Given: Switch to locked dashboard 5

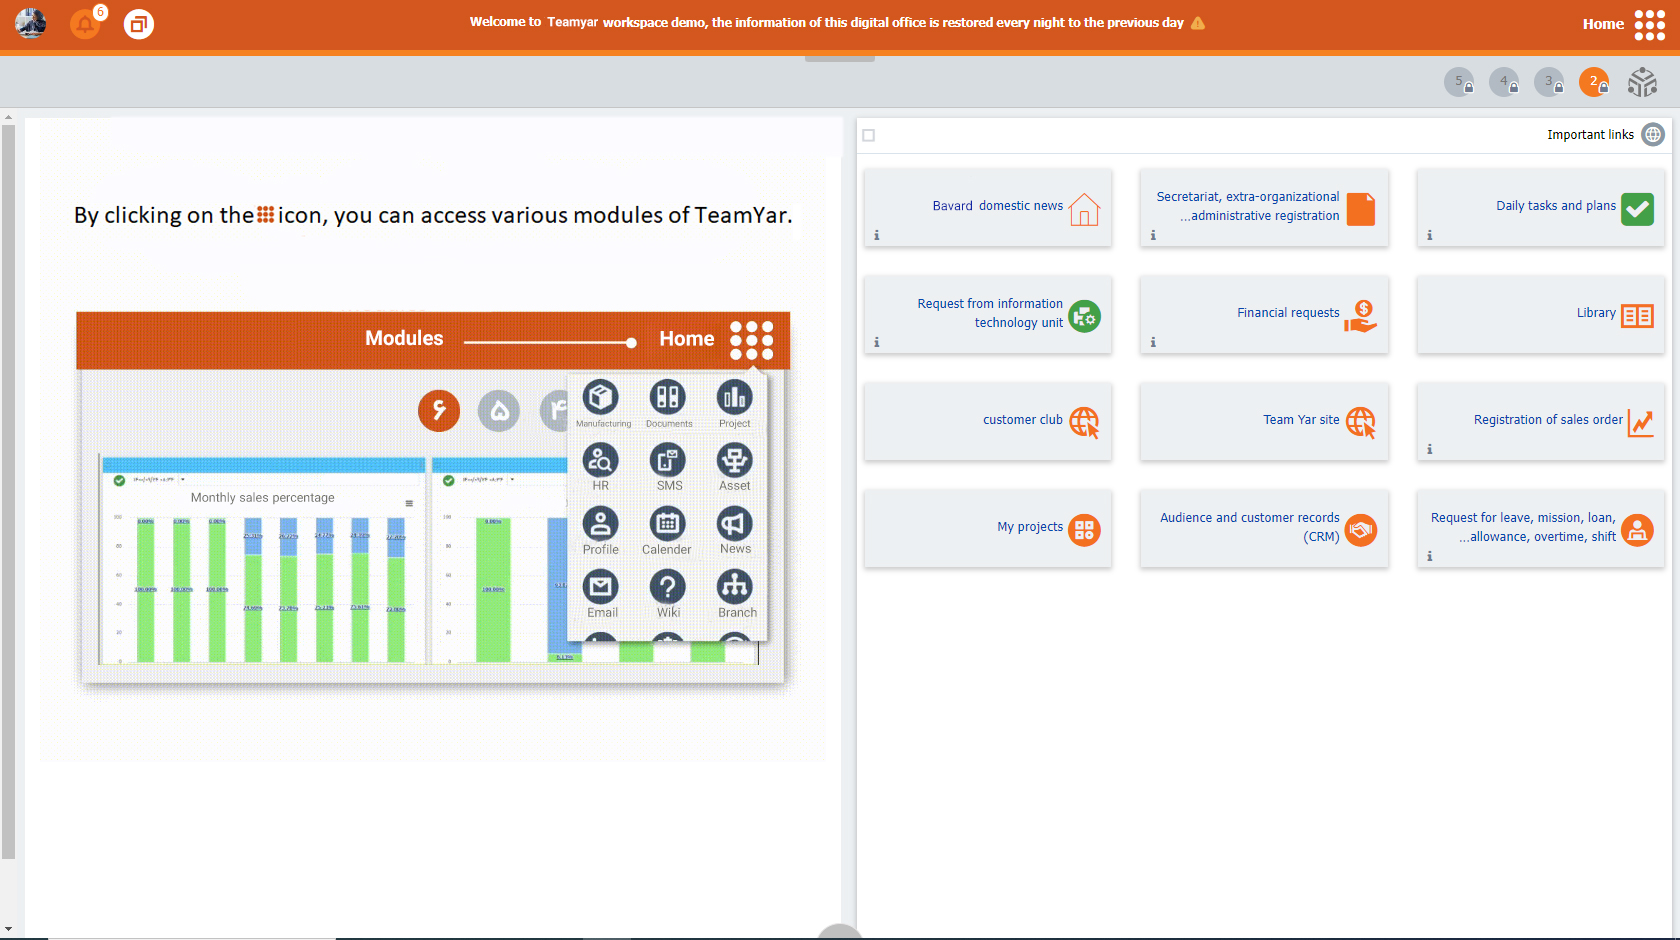Looking at the screenshot, I should point(1459,82).
